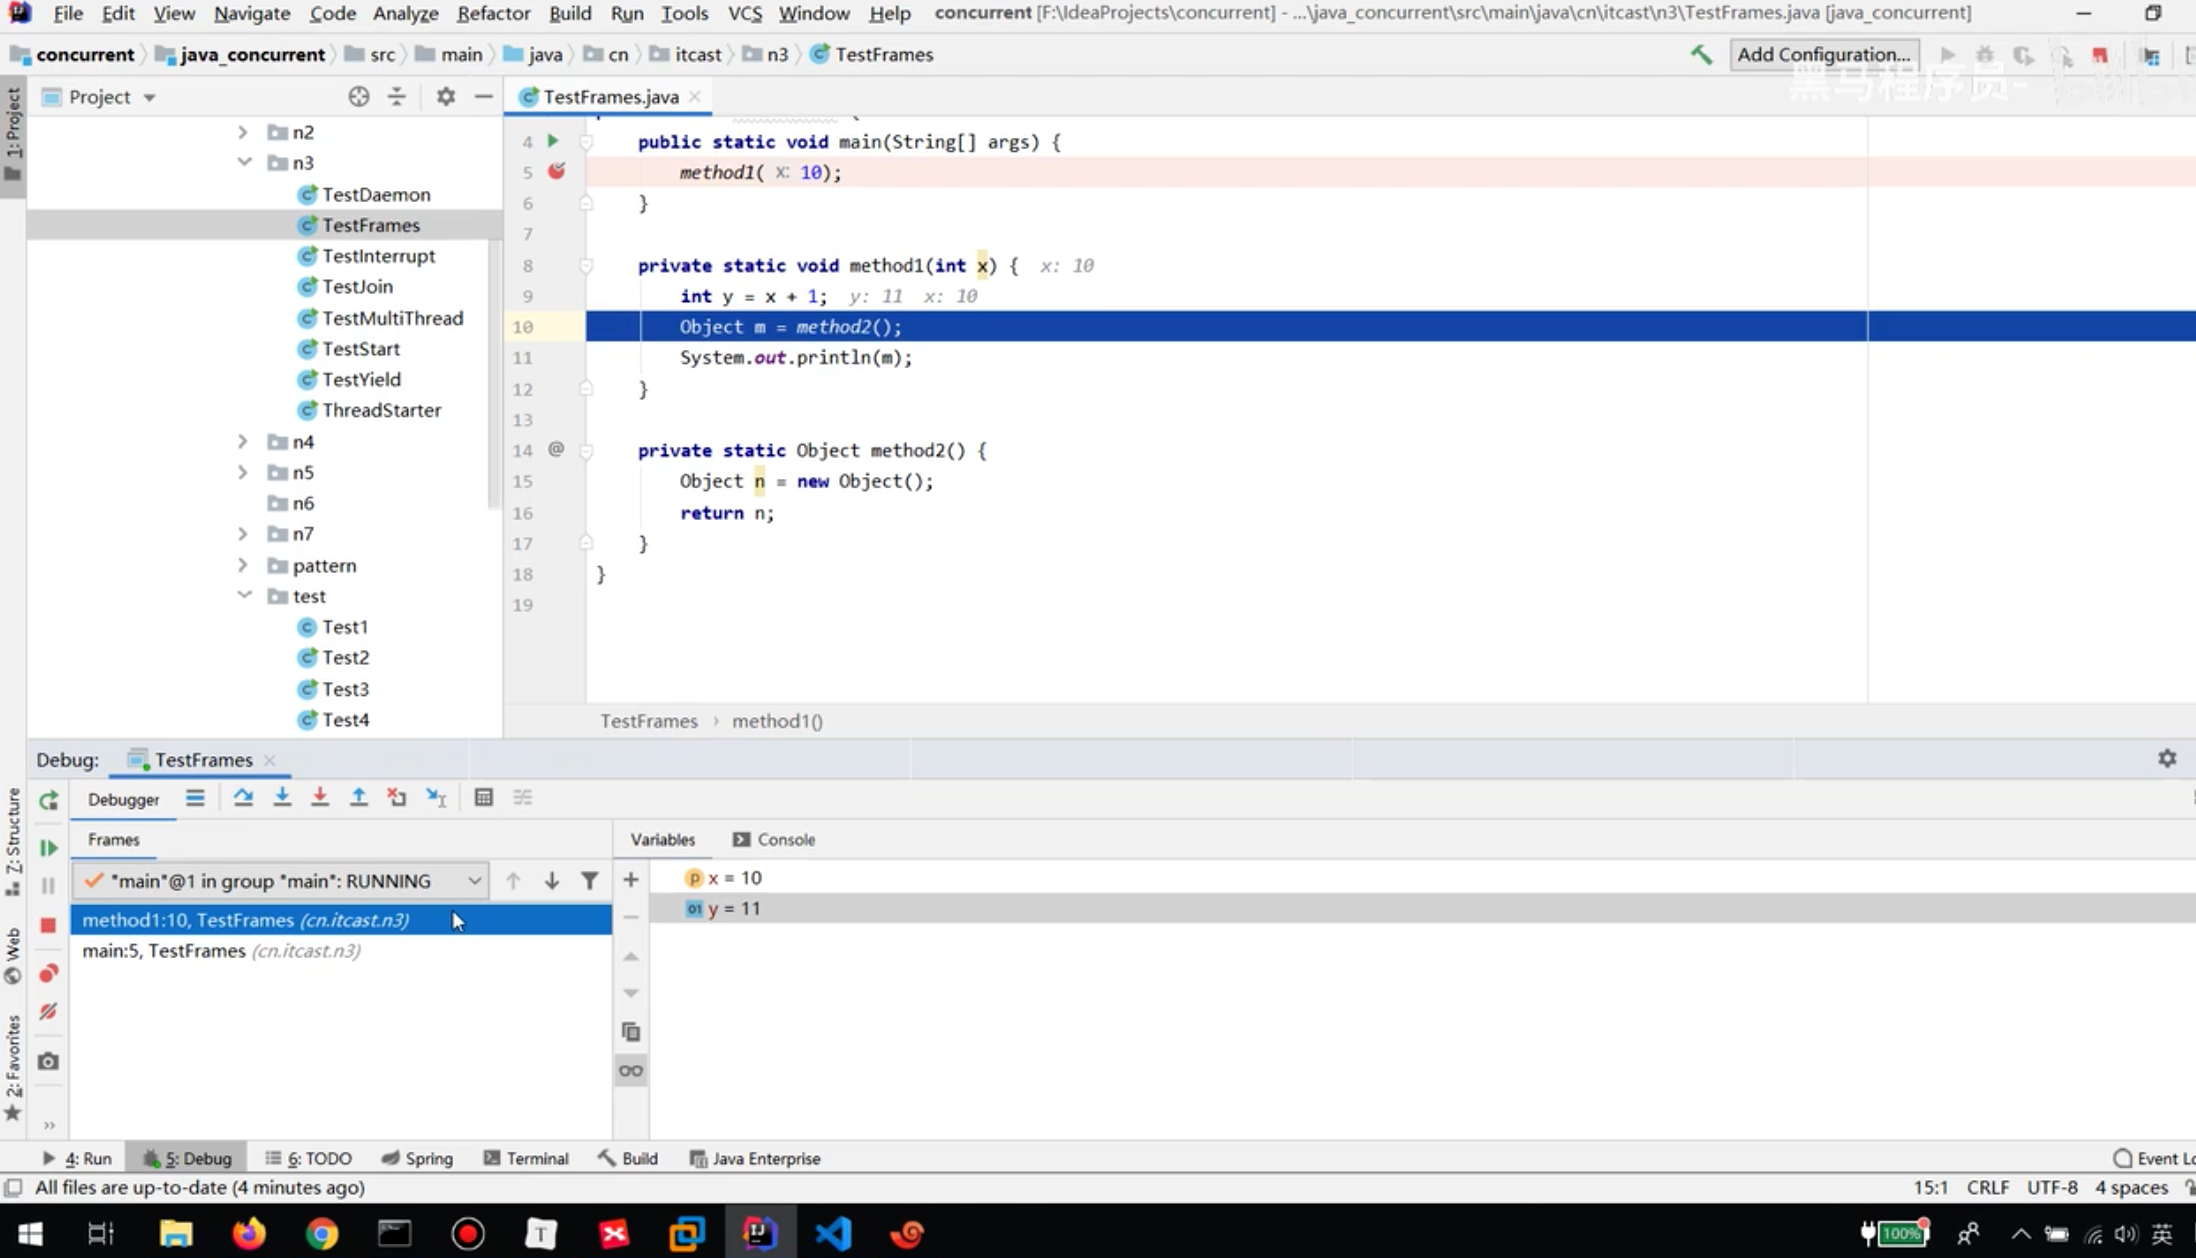Stop the debug session with the red square
The width and height of the screenshot is (2196, 1258).
pos(48,925)
